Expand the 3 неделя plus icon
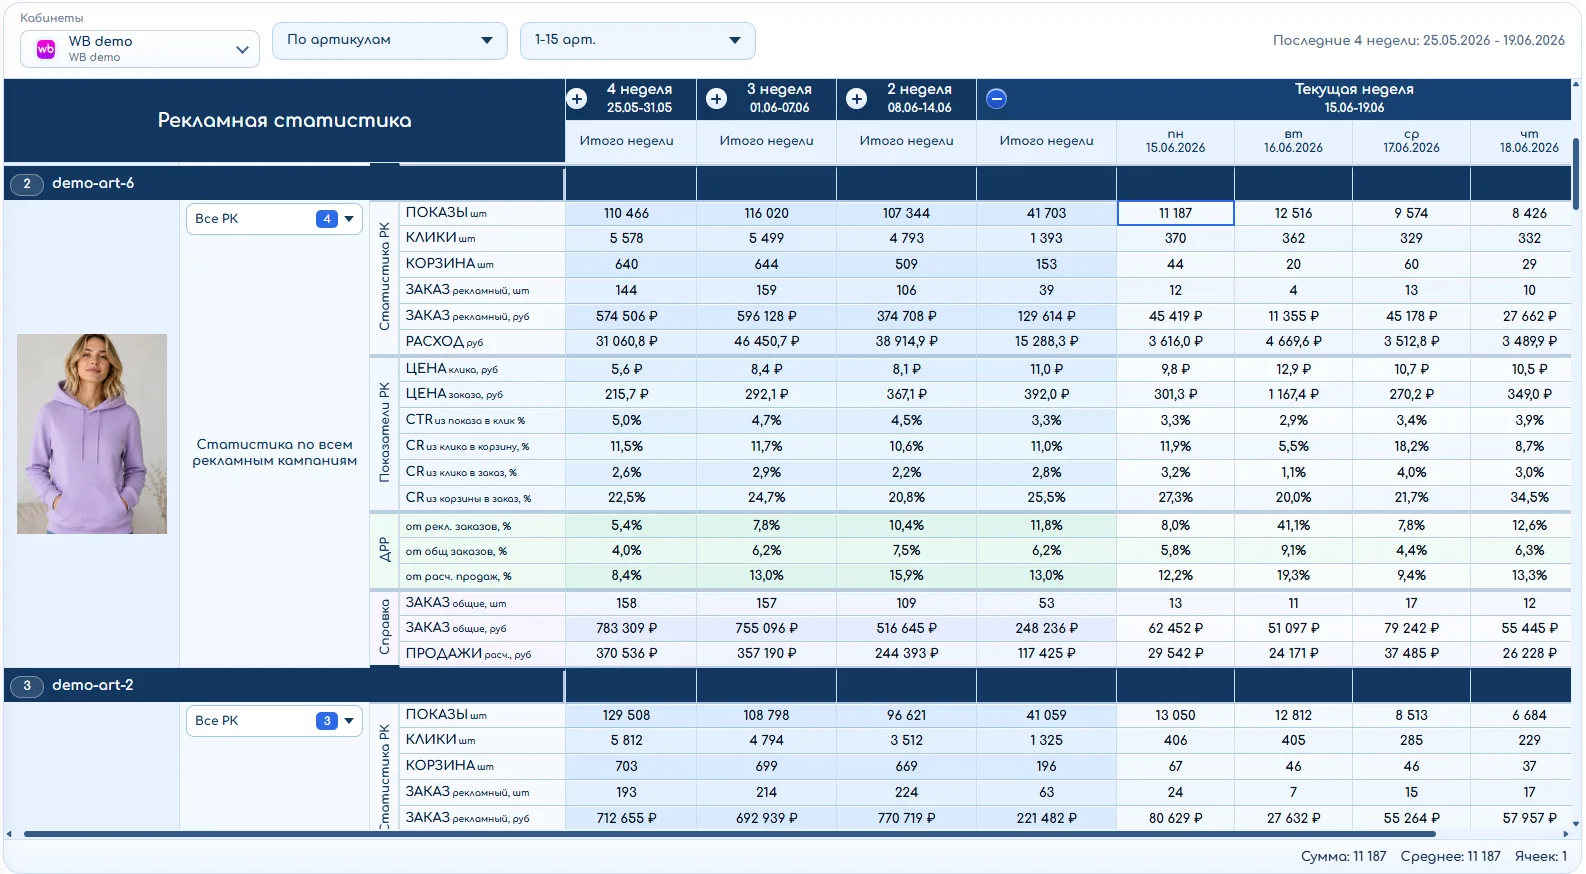This screenshot has height=874, width=1586. pyautogui.click(x=717, y=99)
